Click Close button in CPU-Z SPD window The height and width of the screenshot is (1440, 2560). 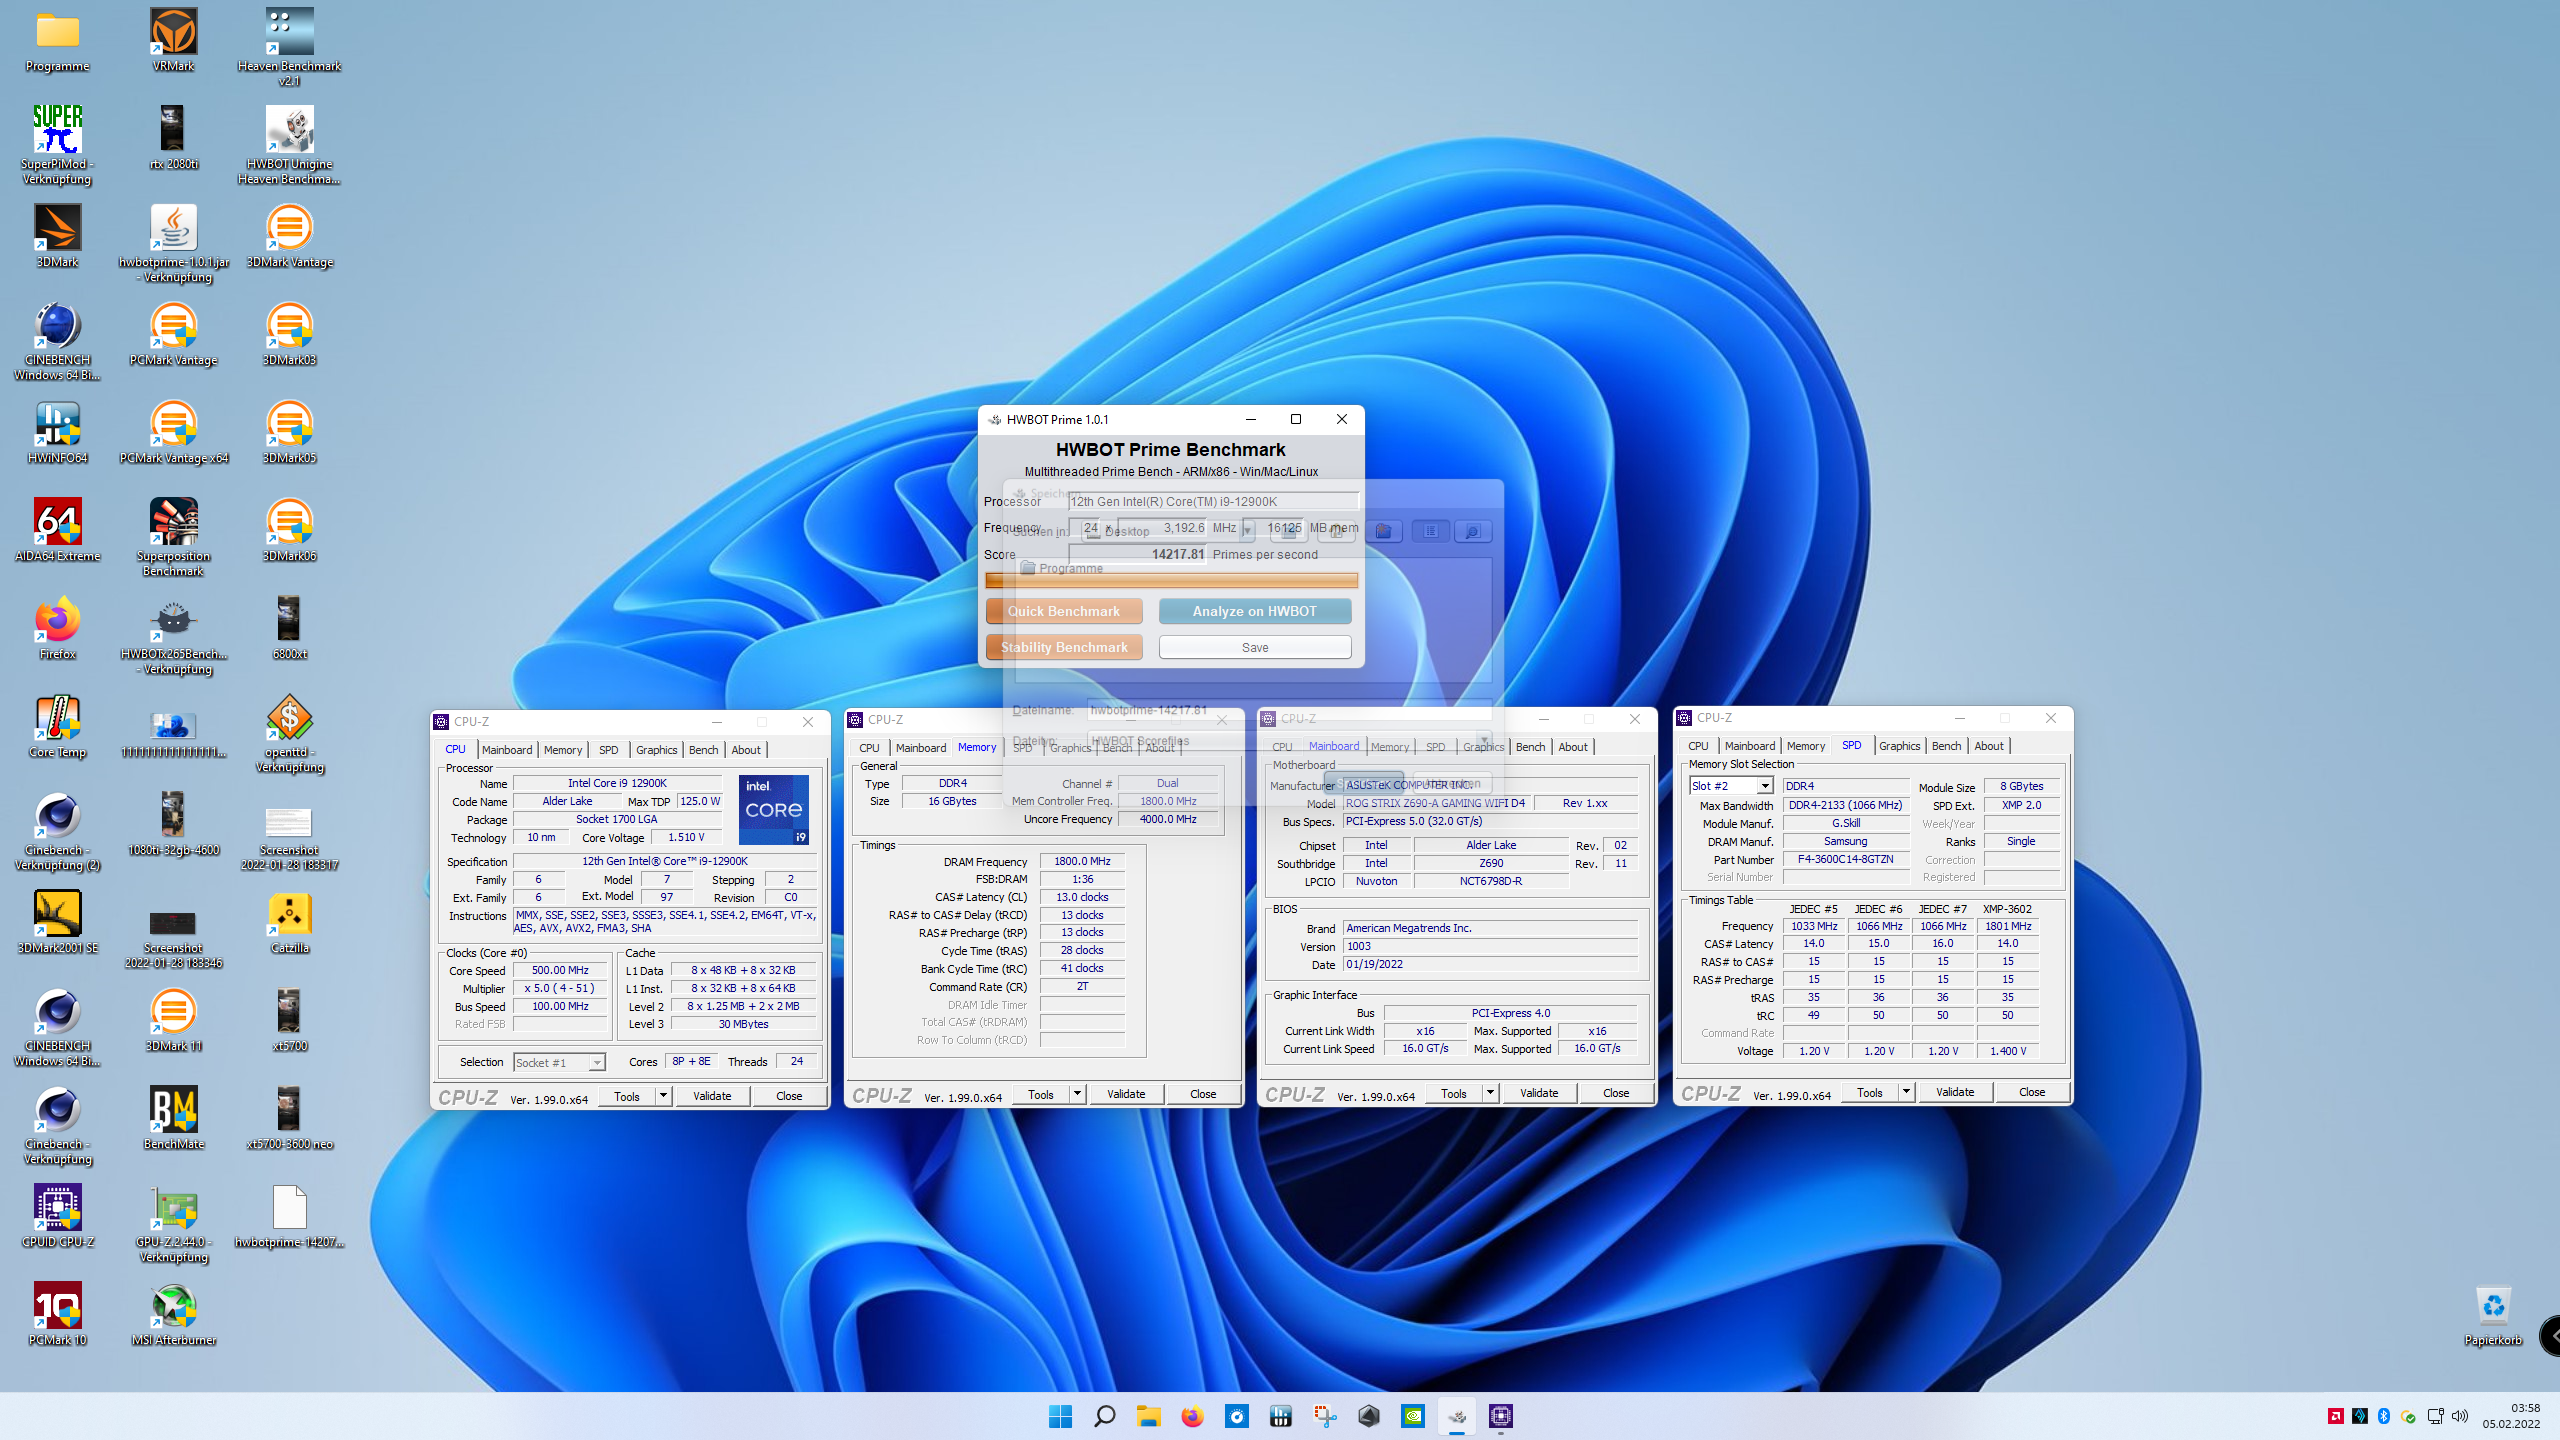coord(2032,1092)
